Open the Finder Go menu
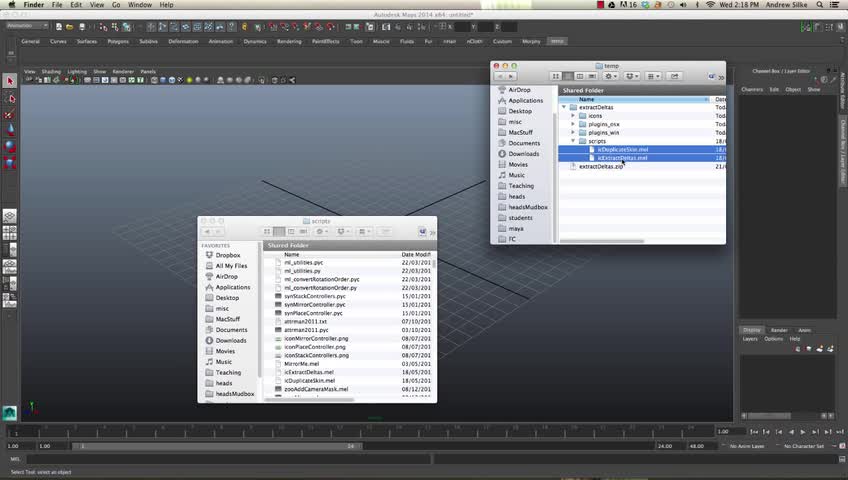Viewport: 848px width, 480px height. (x=116, y=5)
